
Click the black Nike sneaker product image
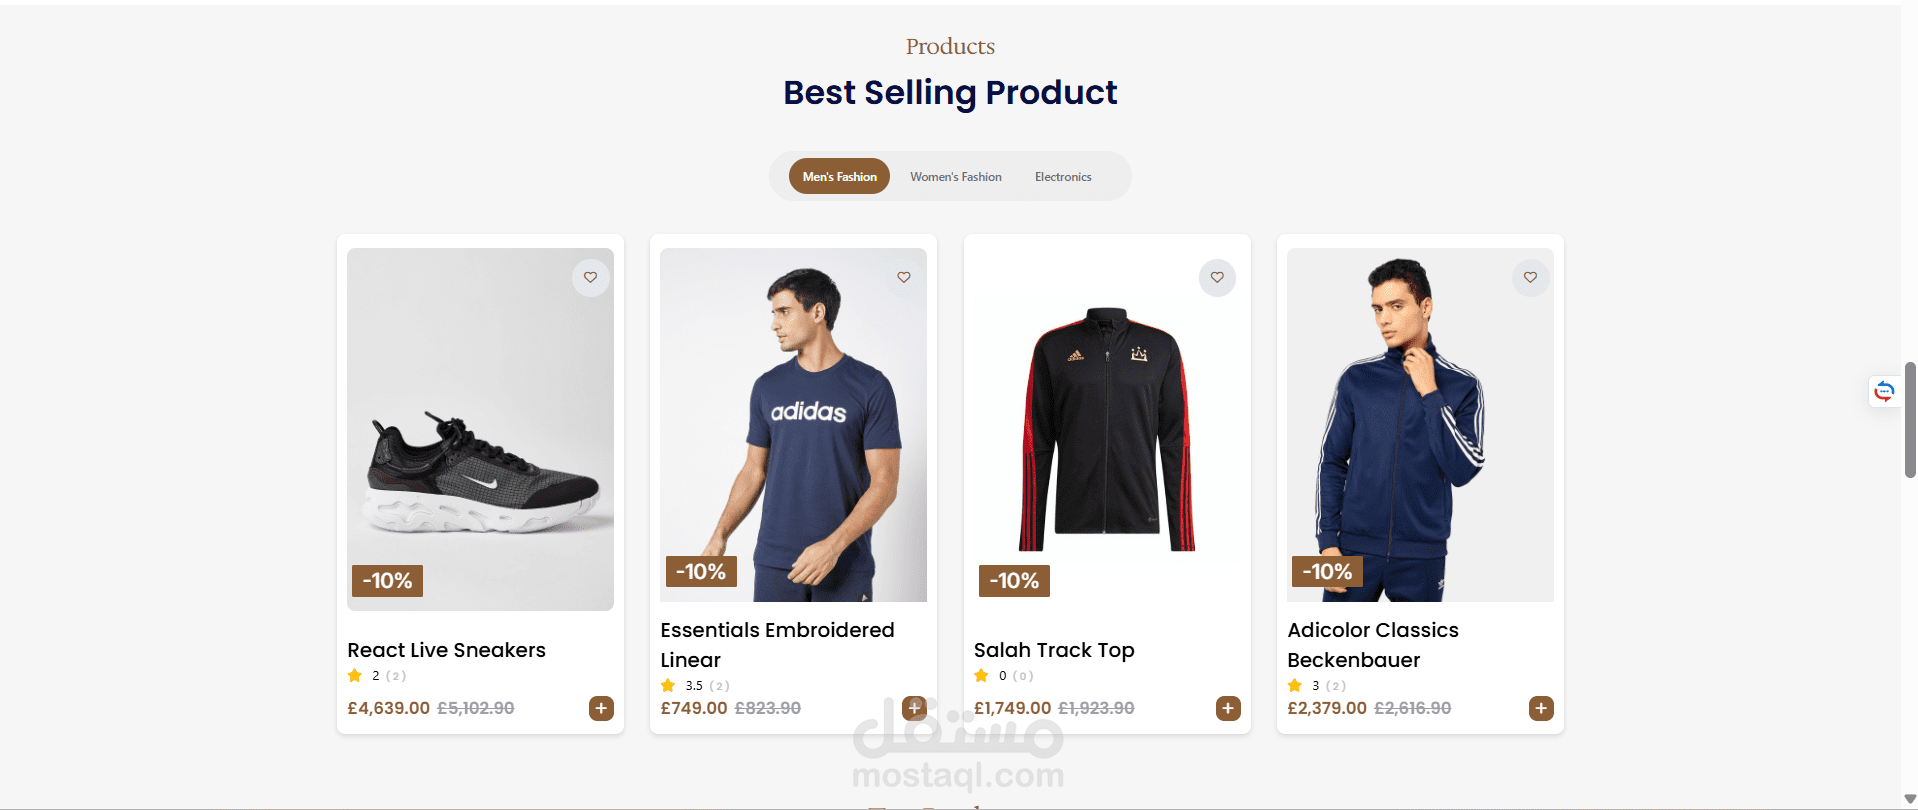tap(480, 430)
